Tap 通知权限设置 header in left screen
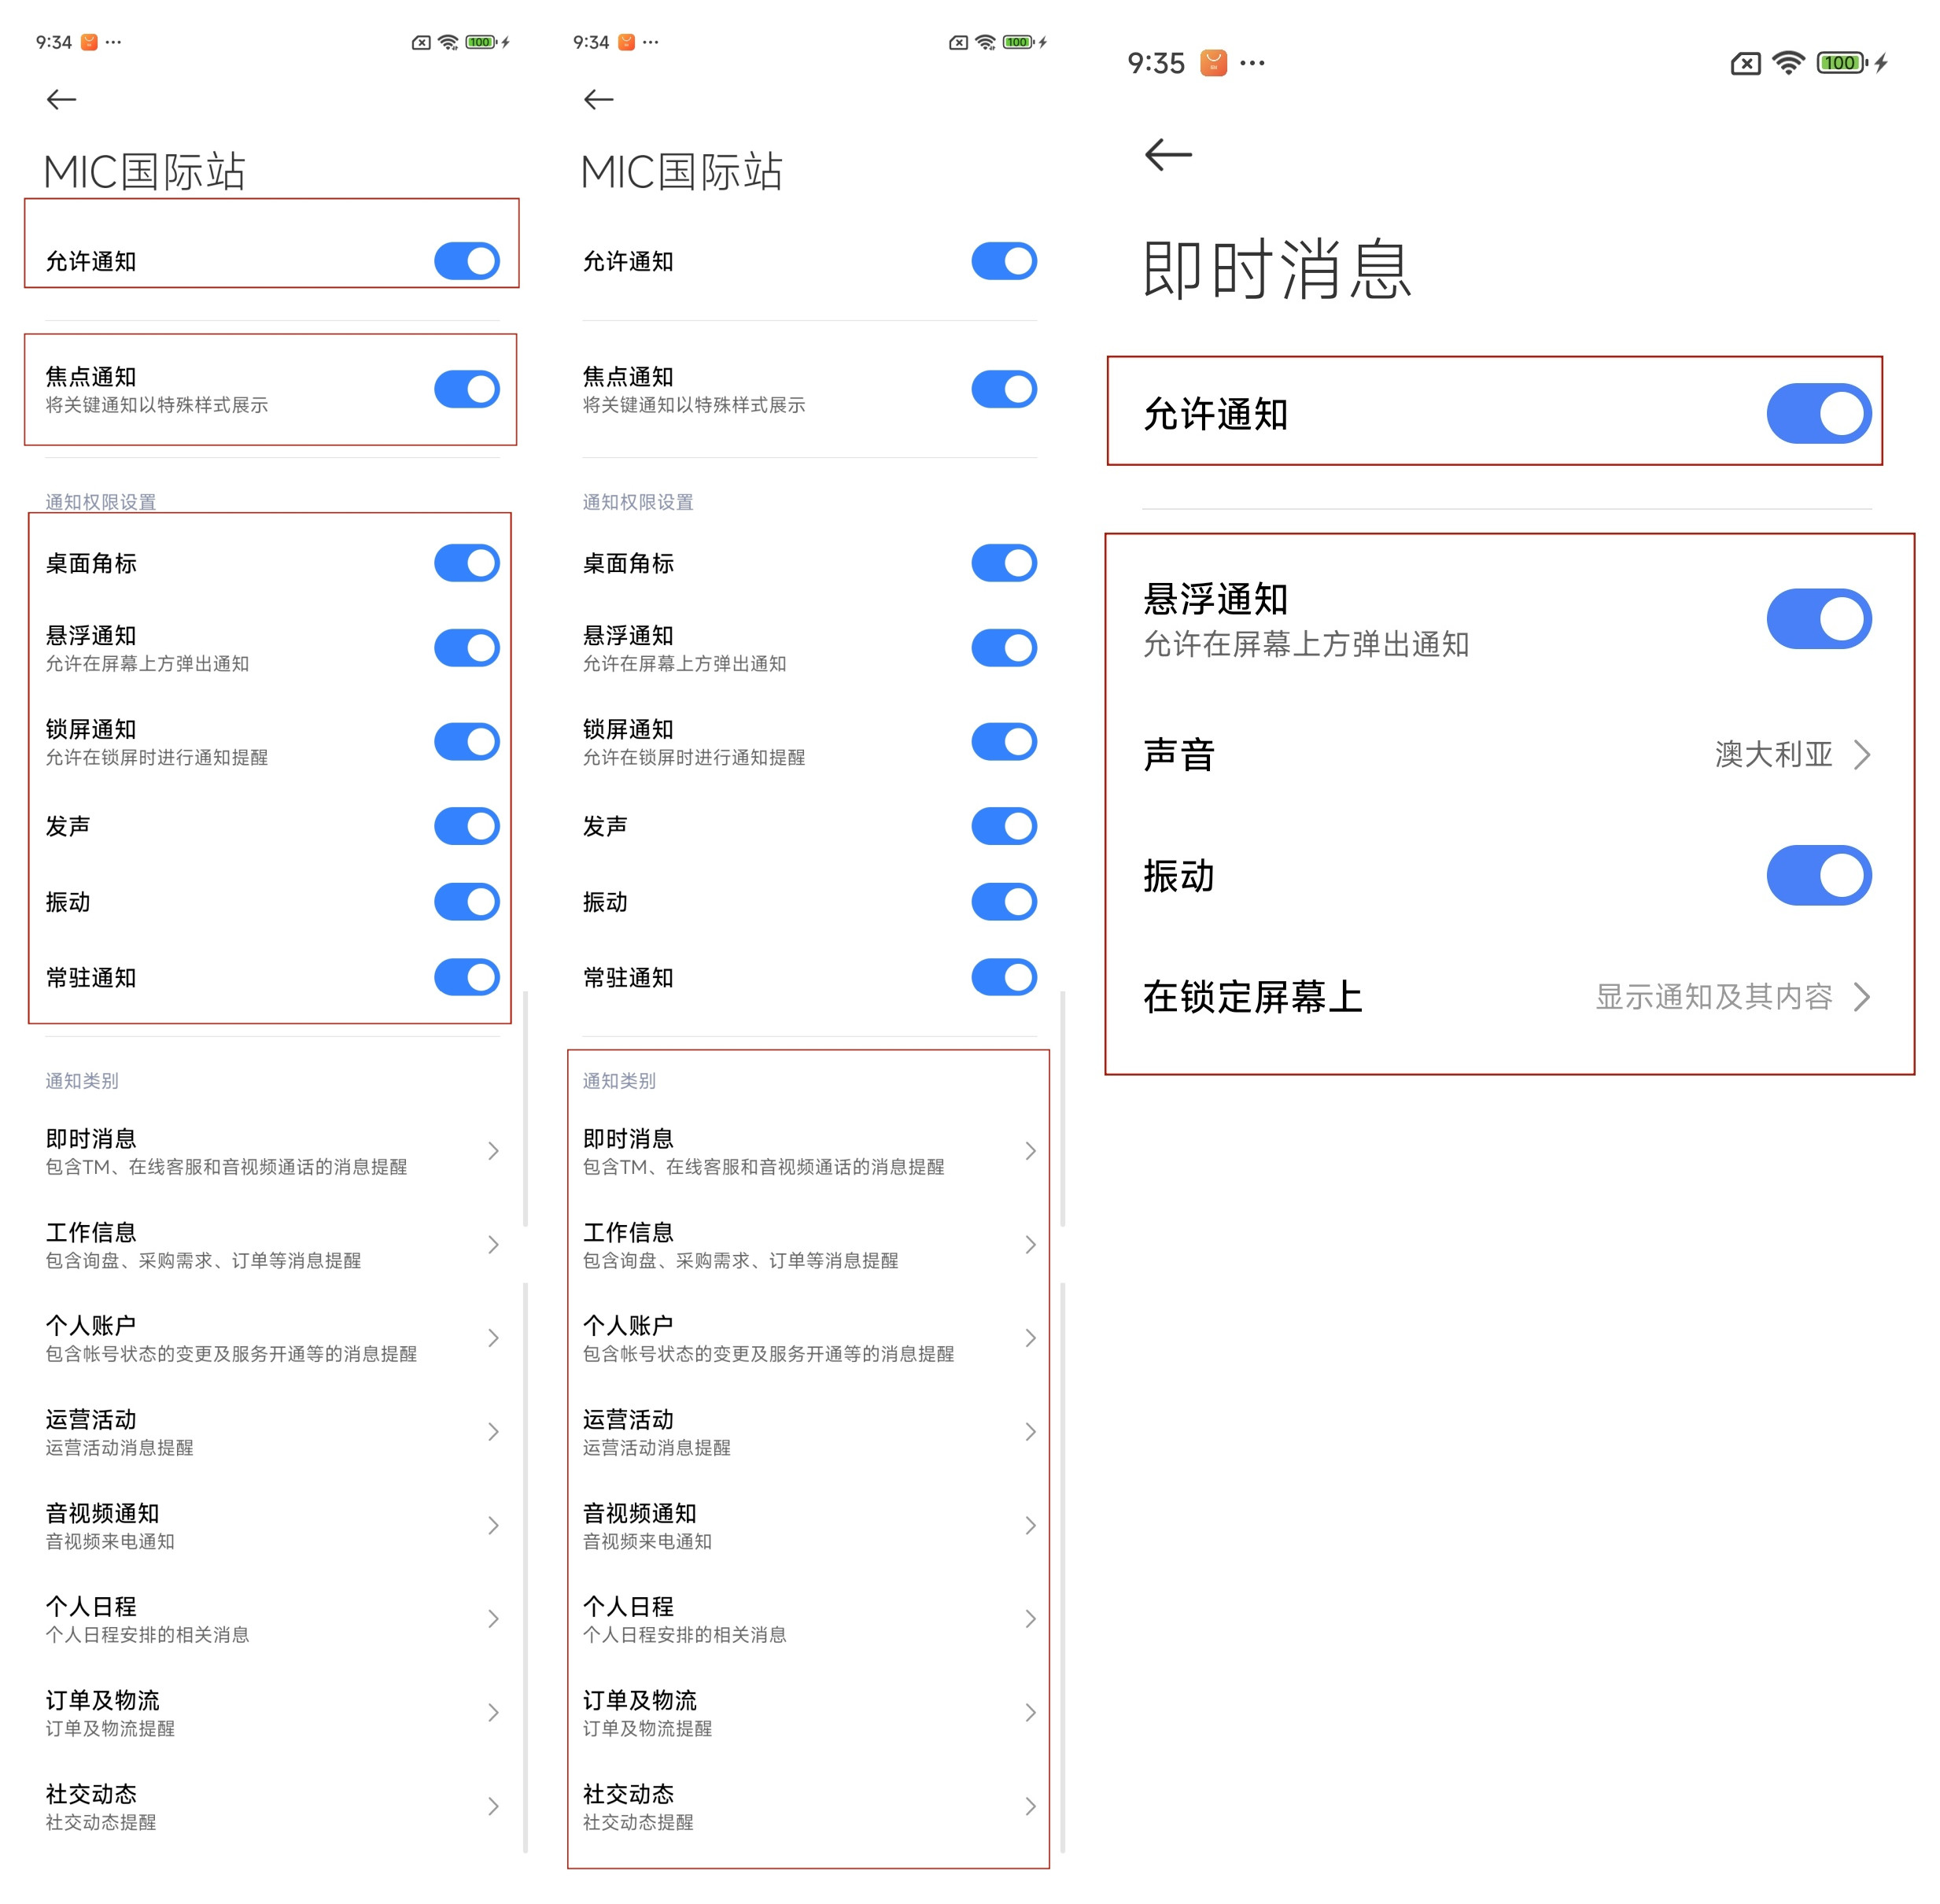Screen dimensions: 1940x1904 coord(101,502)
